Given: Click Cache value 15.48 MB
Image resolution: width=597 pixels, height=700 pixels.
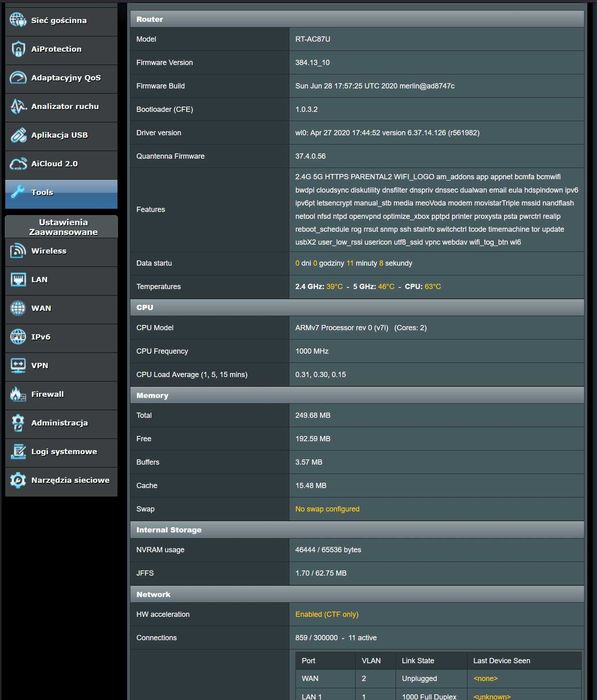Looking at the screenshot, I should click(x=310, y=486).
